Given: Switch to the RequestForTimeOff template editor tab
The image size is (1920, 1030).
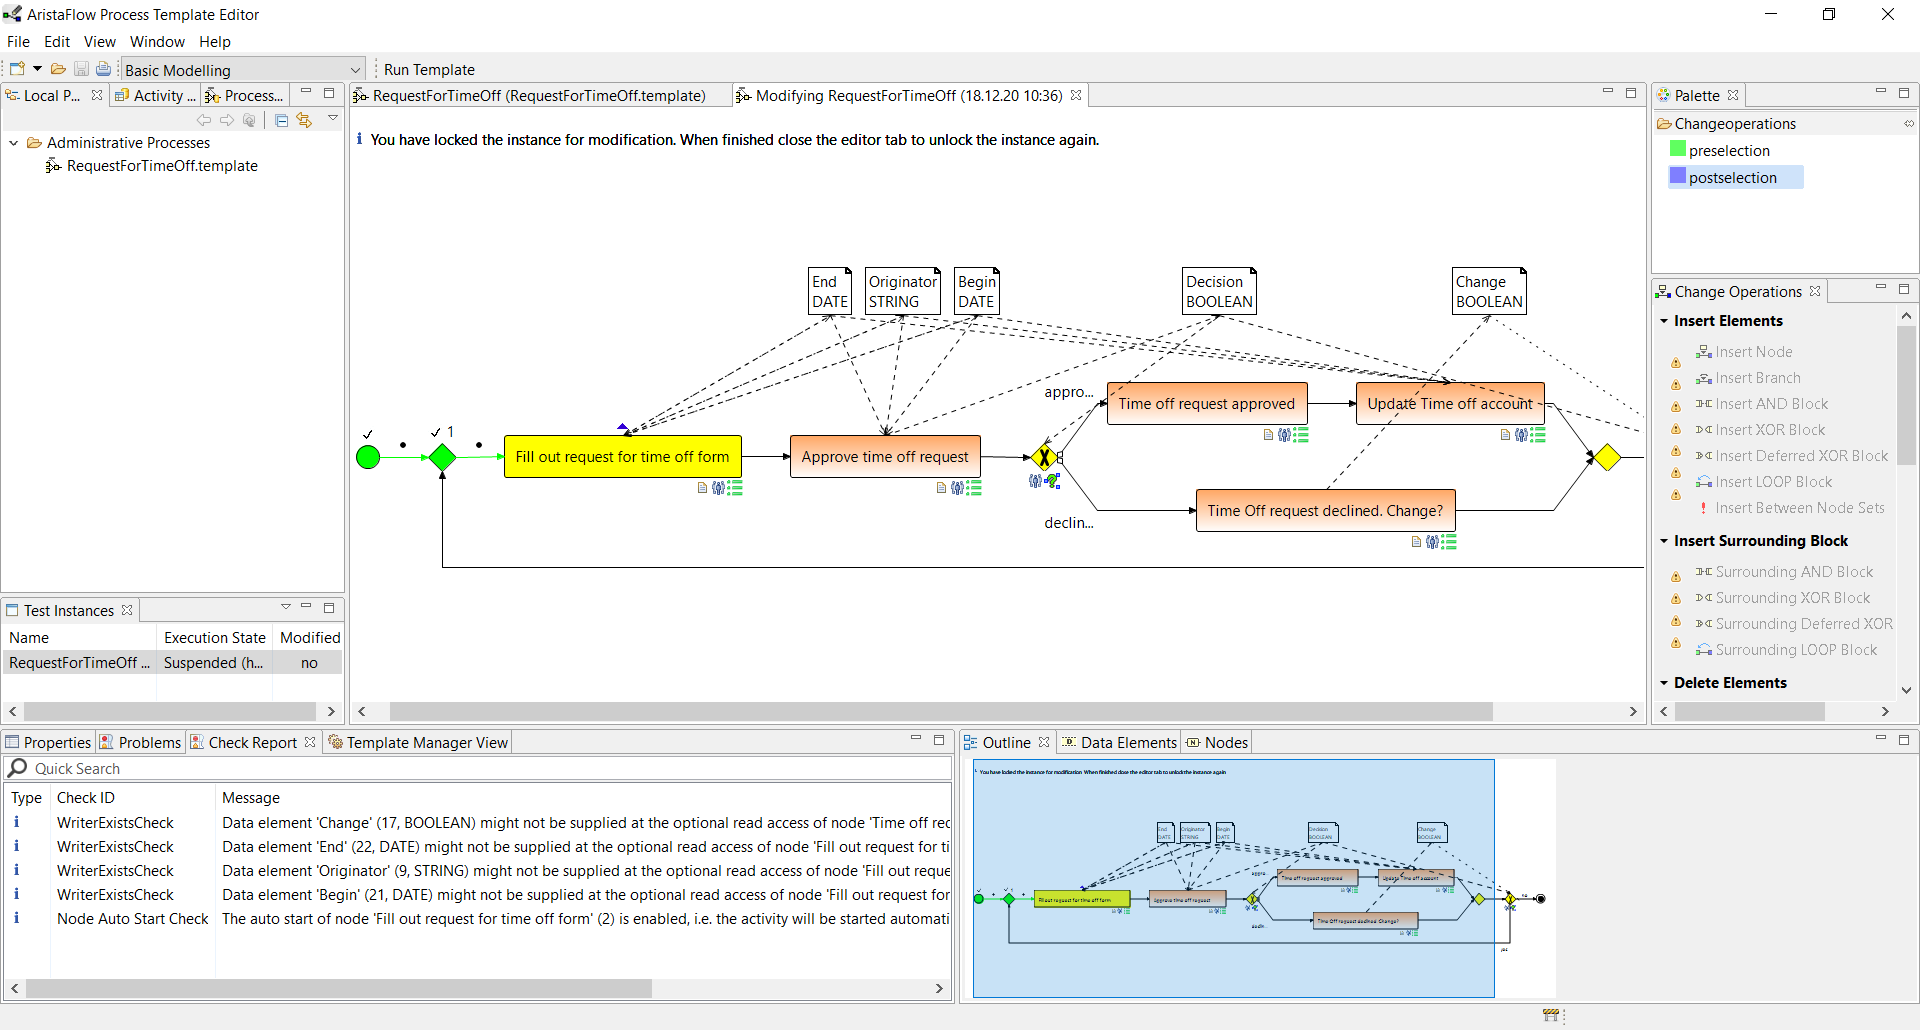Looking at the screenshot, I should point(538,95).
